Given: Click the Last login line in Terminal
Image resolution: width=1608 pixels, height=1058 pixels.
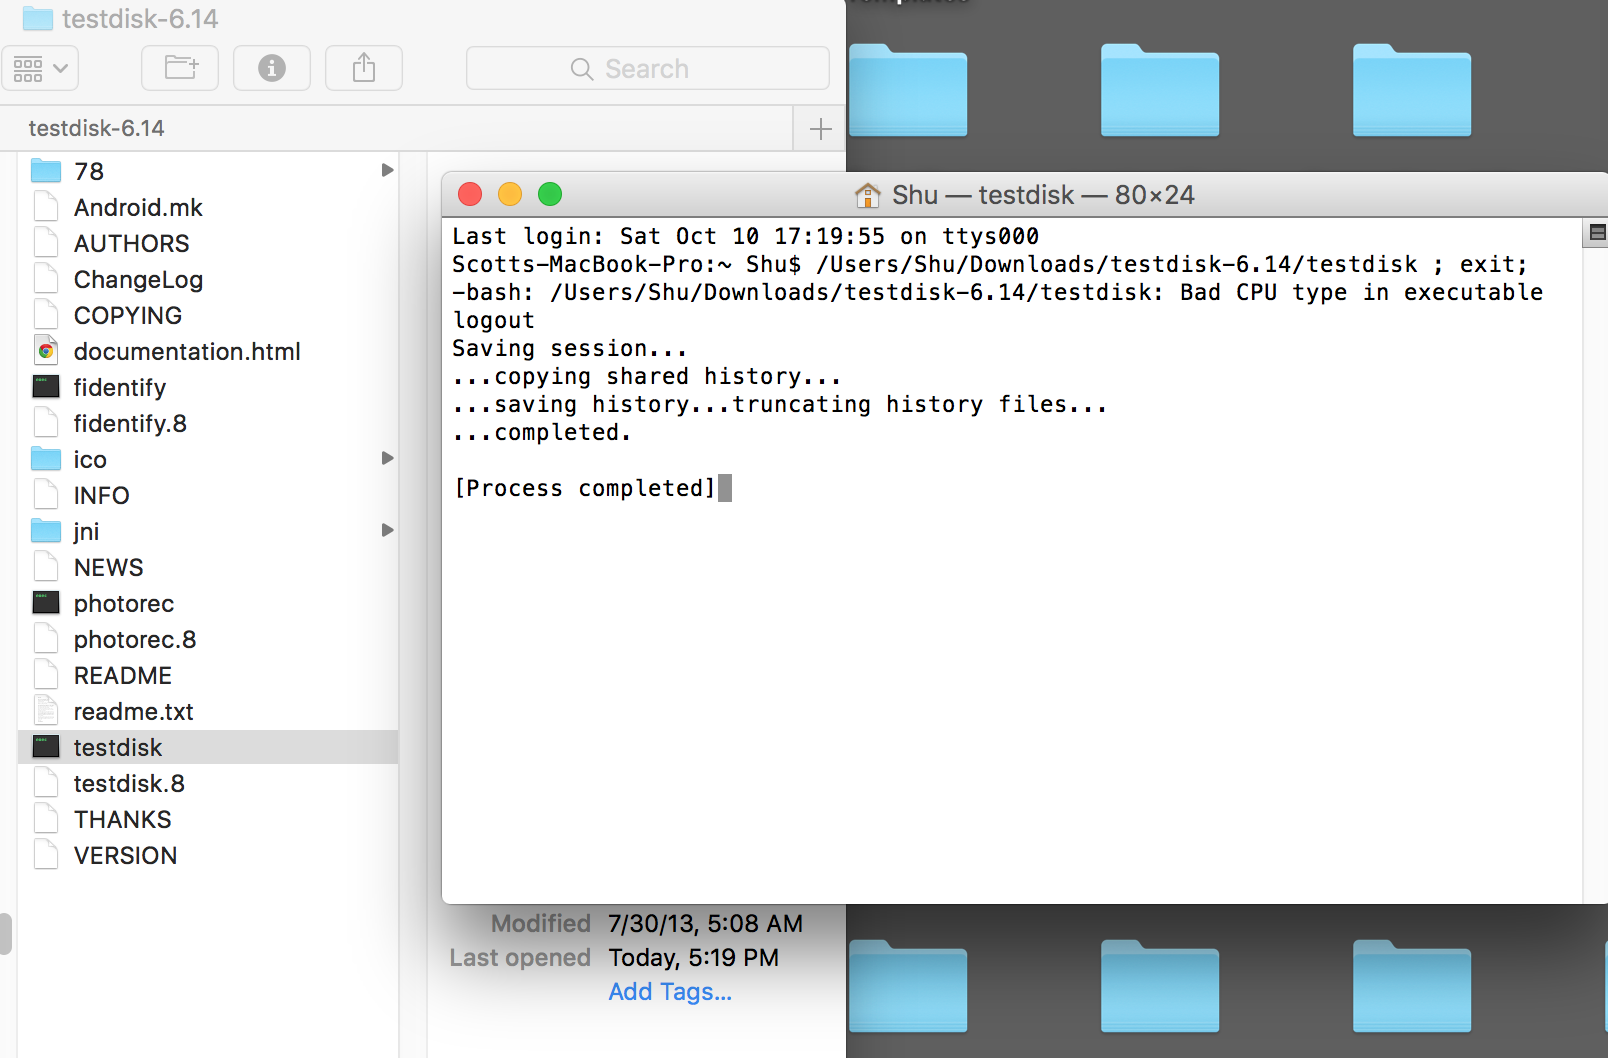Looking at the screenshot, I should tap(745, 237).
